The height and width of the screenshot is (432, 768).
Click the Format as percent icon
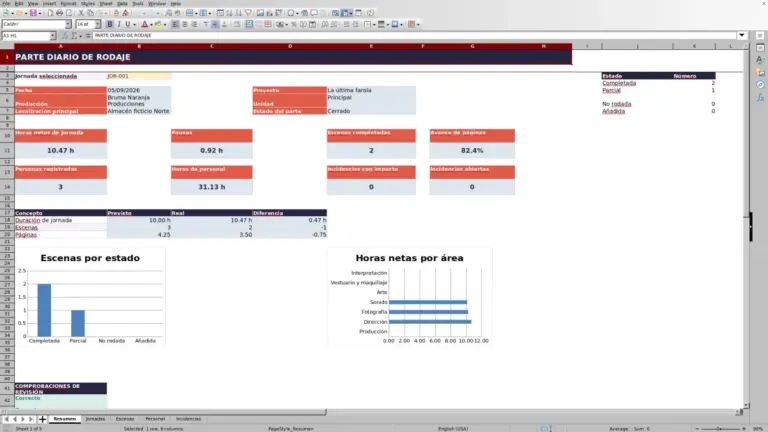click(x=294, y=24)
